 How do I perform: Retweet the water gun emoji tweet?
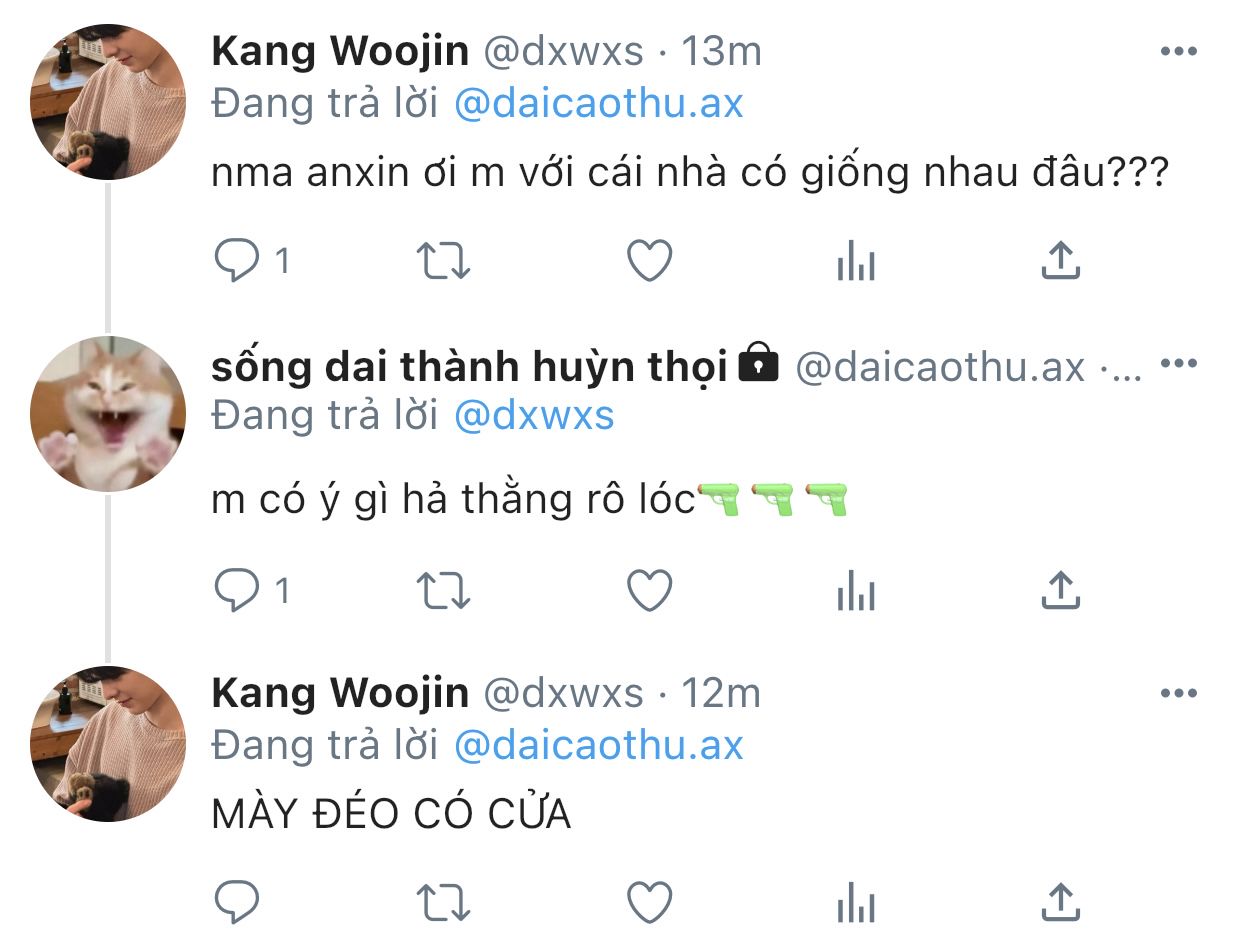tap(443, 591)
